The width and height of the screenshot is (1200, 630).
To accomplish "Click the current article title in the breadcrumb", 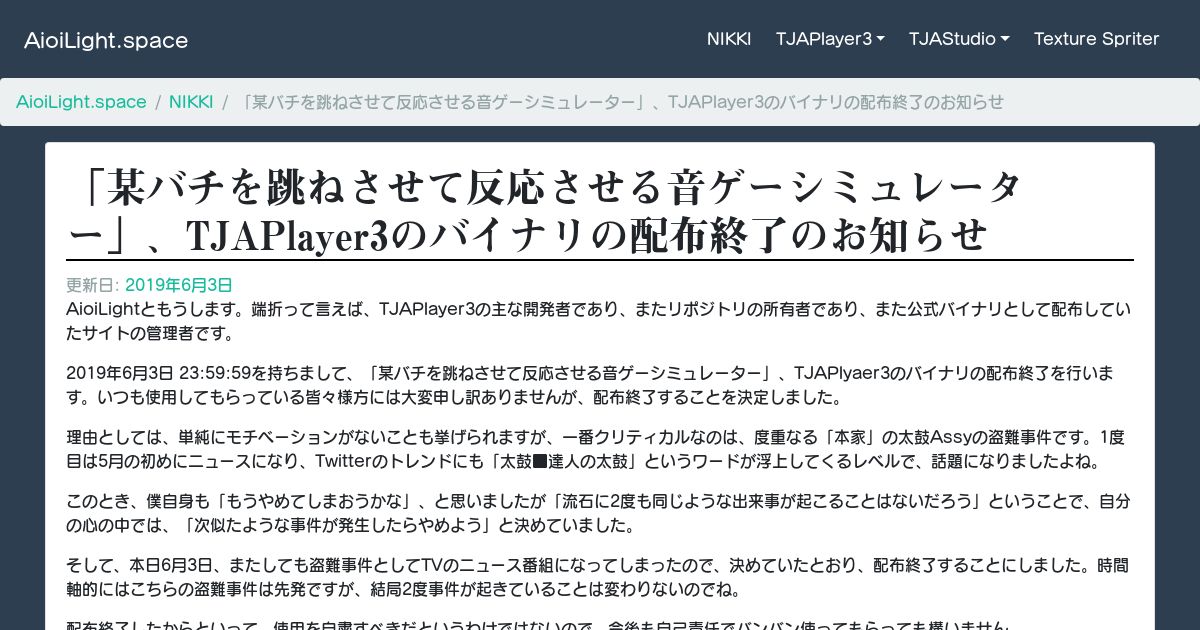I will [x=620, y=102].
